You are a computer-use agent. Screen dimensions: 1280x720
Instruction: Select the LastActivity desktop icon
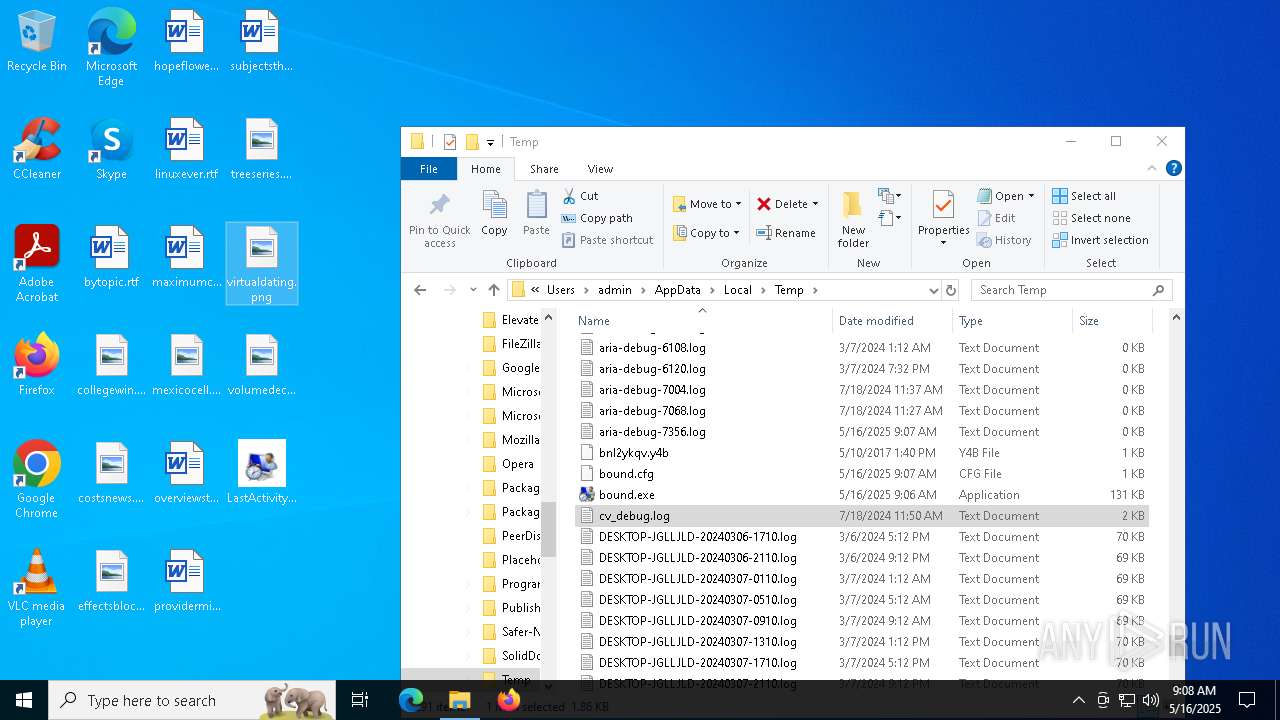[x=262, y=472]
